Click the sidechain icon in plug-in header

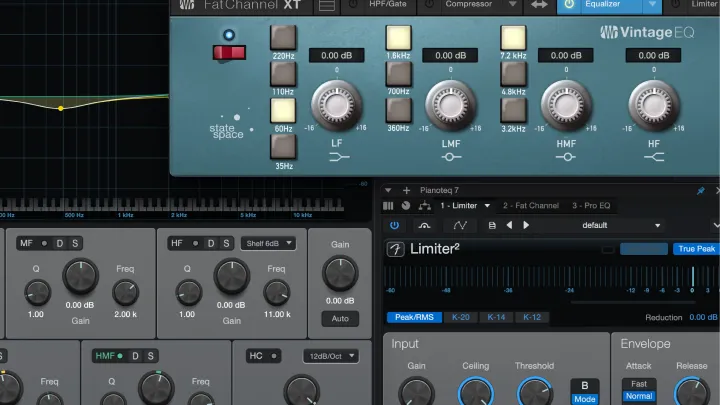tap(424, 225)
